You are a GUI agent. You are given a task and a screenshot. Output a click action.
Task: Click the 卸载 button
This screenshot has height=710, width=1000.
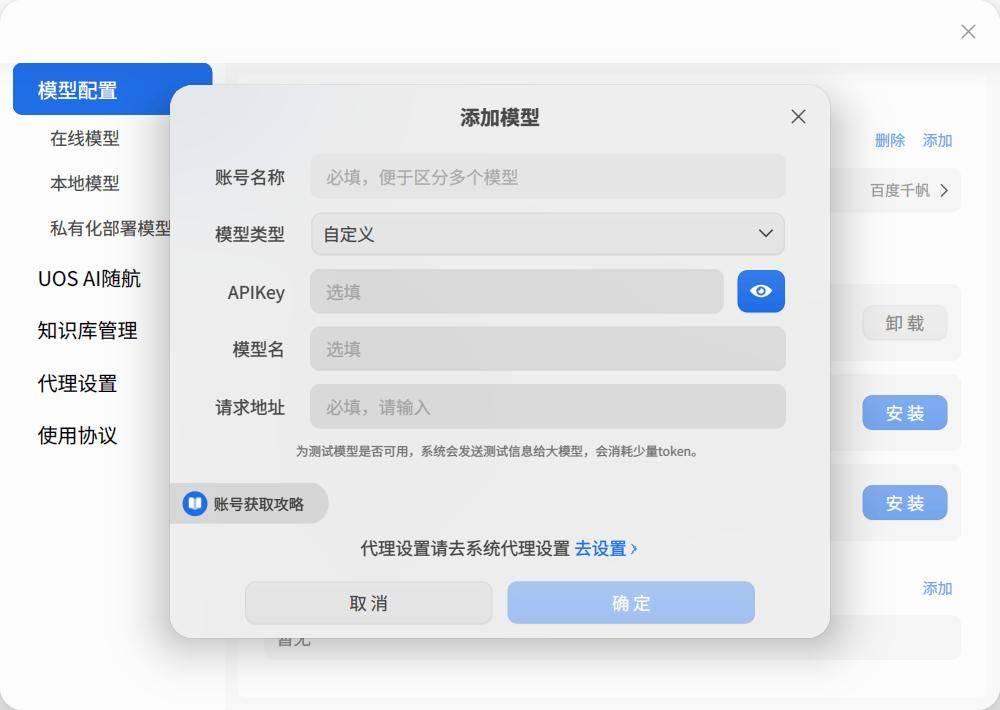904,323
